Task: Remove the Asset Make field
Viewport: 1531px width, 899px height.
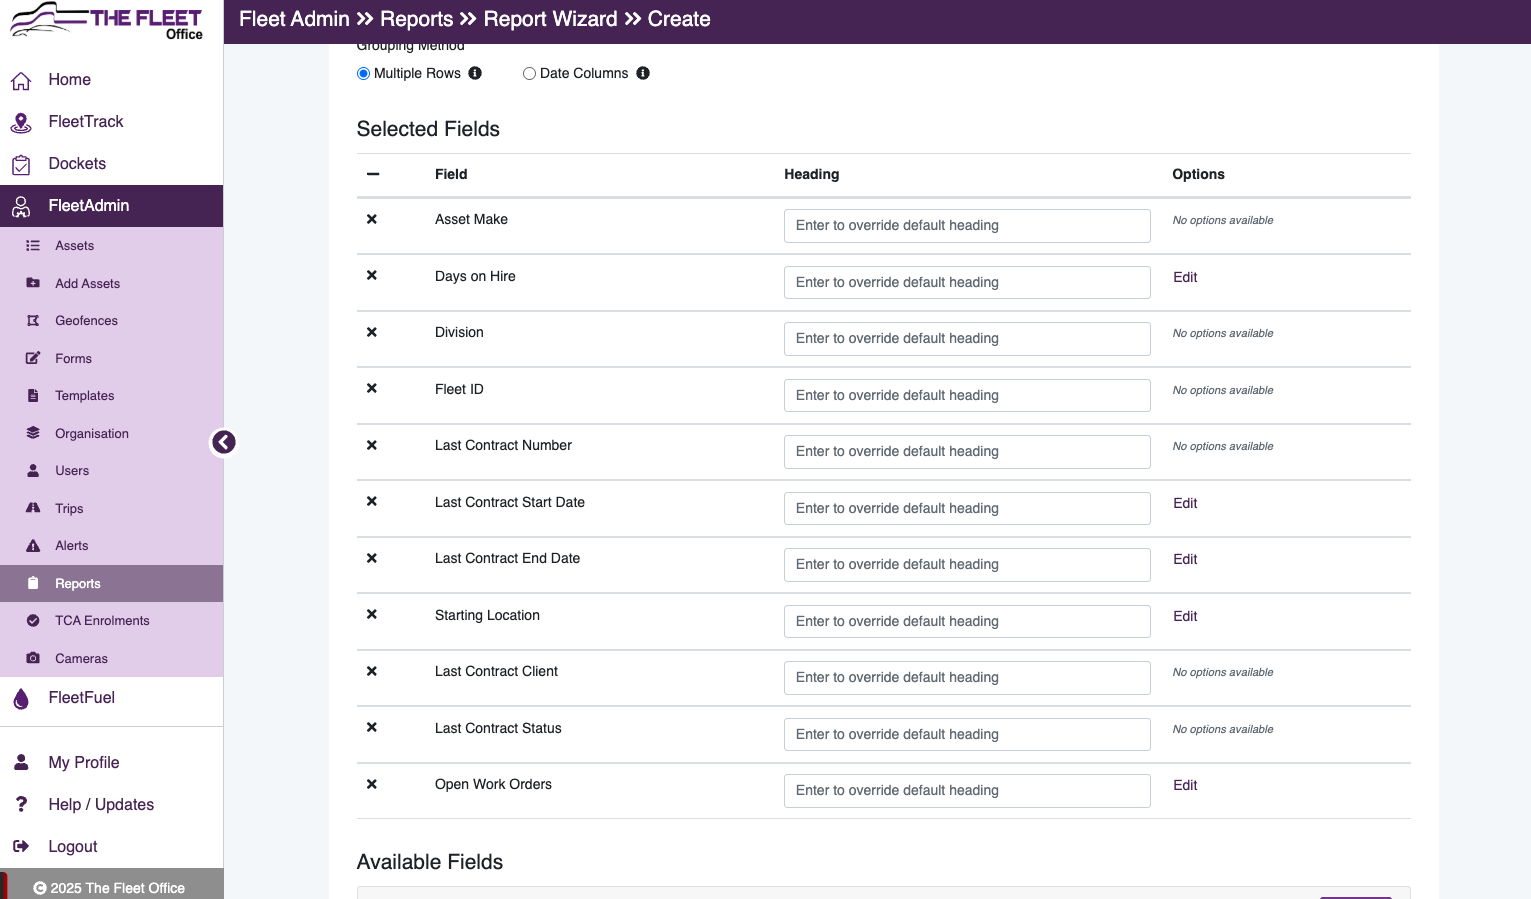Action: click(372, 219)
